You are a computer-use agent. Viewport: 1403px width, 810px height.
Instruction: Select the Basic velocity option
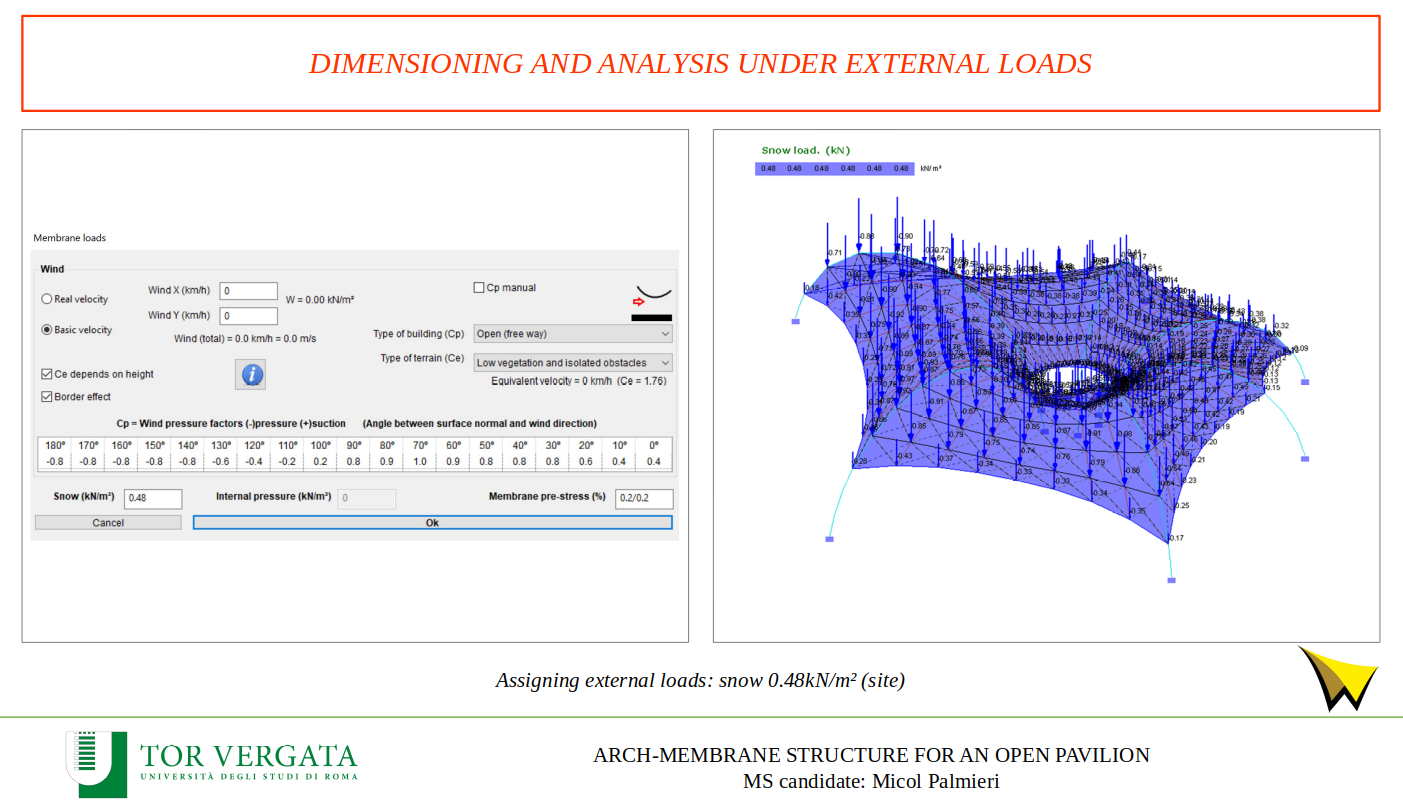click(x=47, y=330)
